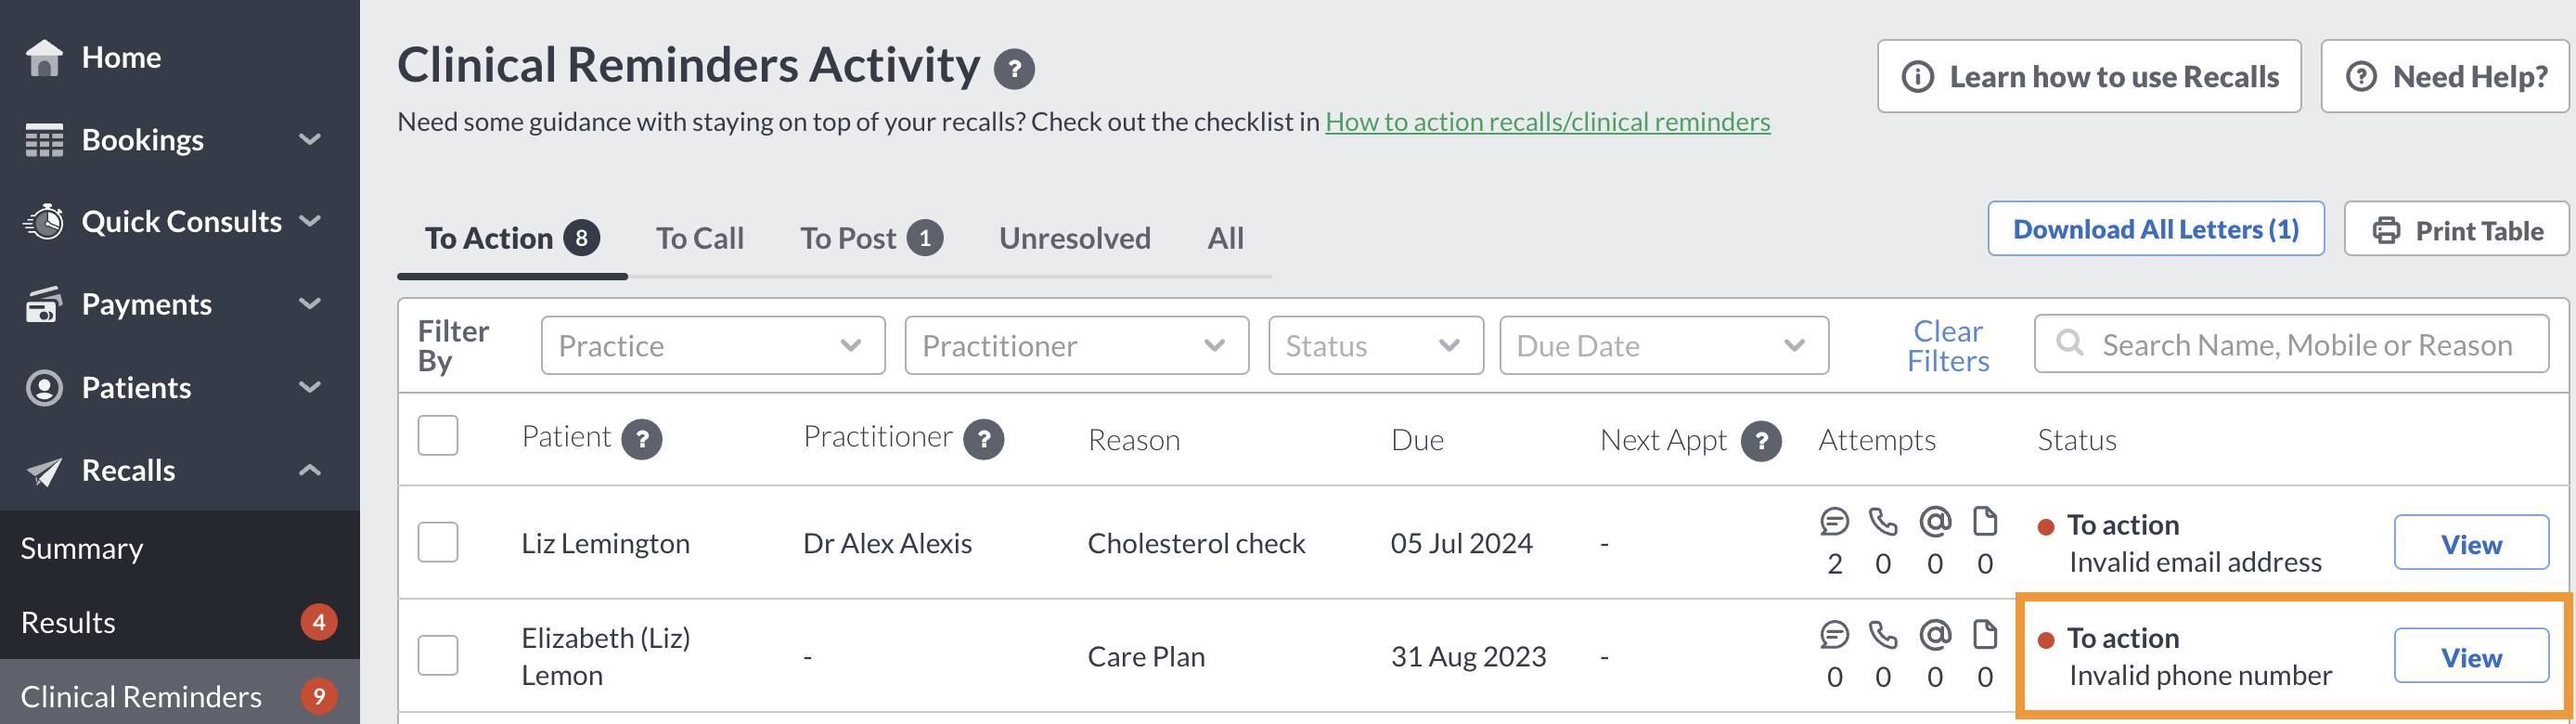2576x724 pixels.
Task: Click the phone attempts icon for Liz Lemington
Action: click(x=1883, y=521)
